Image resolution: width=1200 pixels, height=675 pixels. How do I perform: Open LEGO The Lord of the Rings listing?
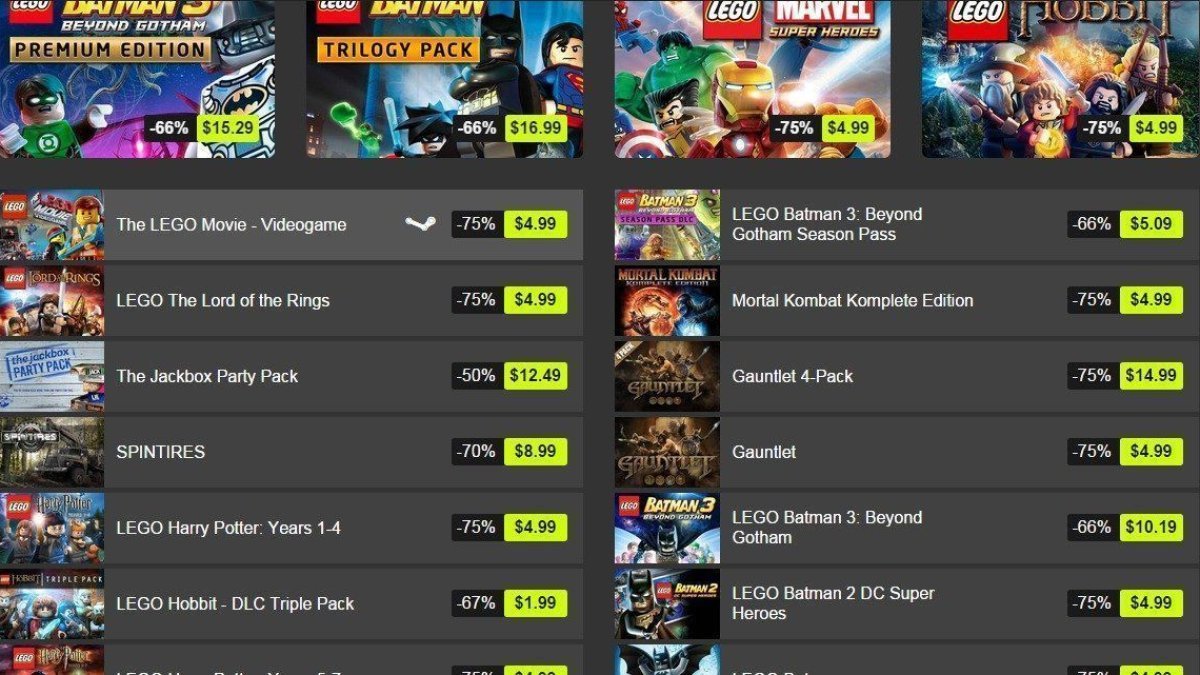(291, 301)
